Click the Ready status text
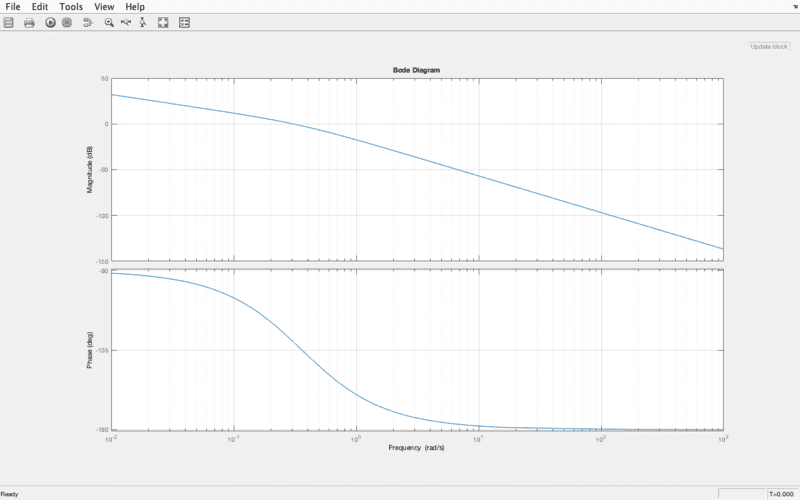 (x=9, y=494)
